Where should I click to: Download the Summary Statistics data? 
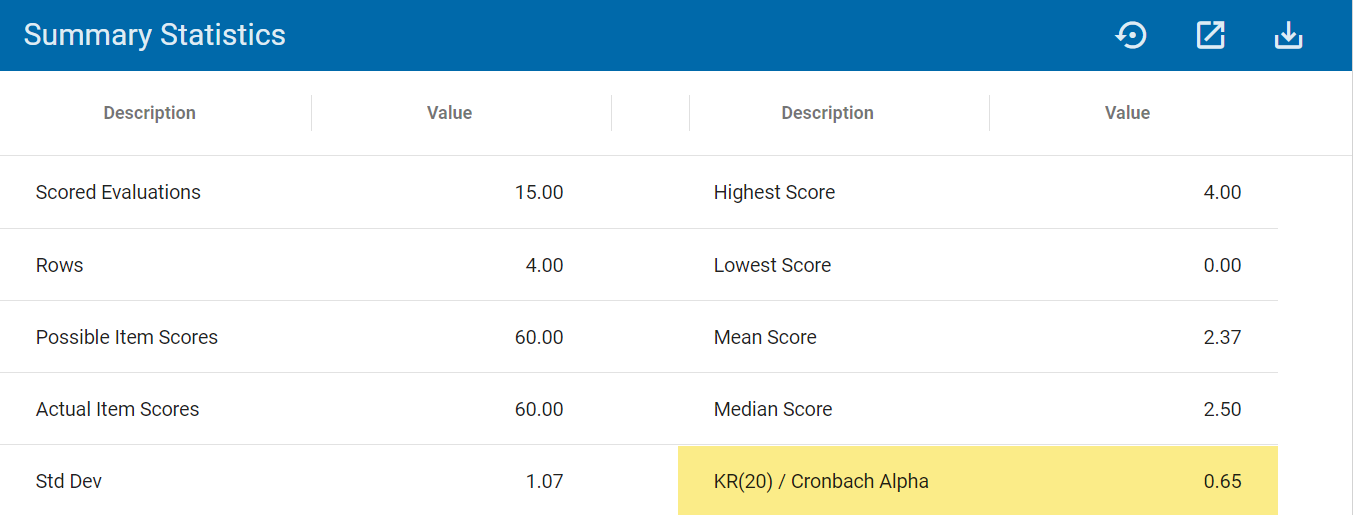[1288, 36]
